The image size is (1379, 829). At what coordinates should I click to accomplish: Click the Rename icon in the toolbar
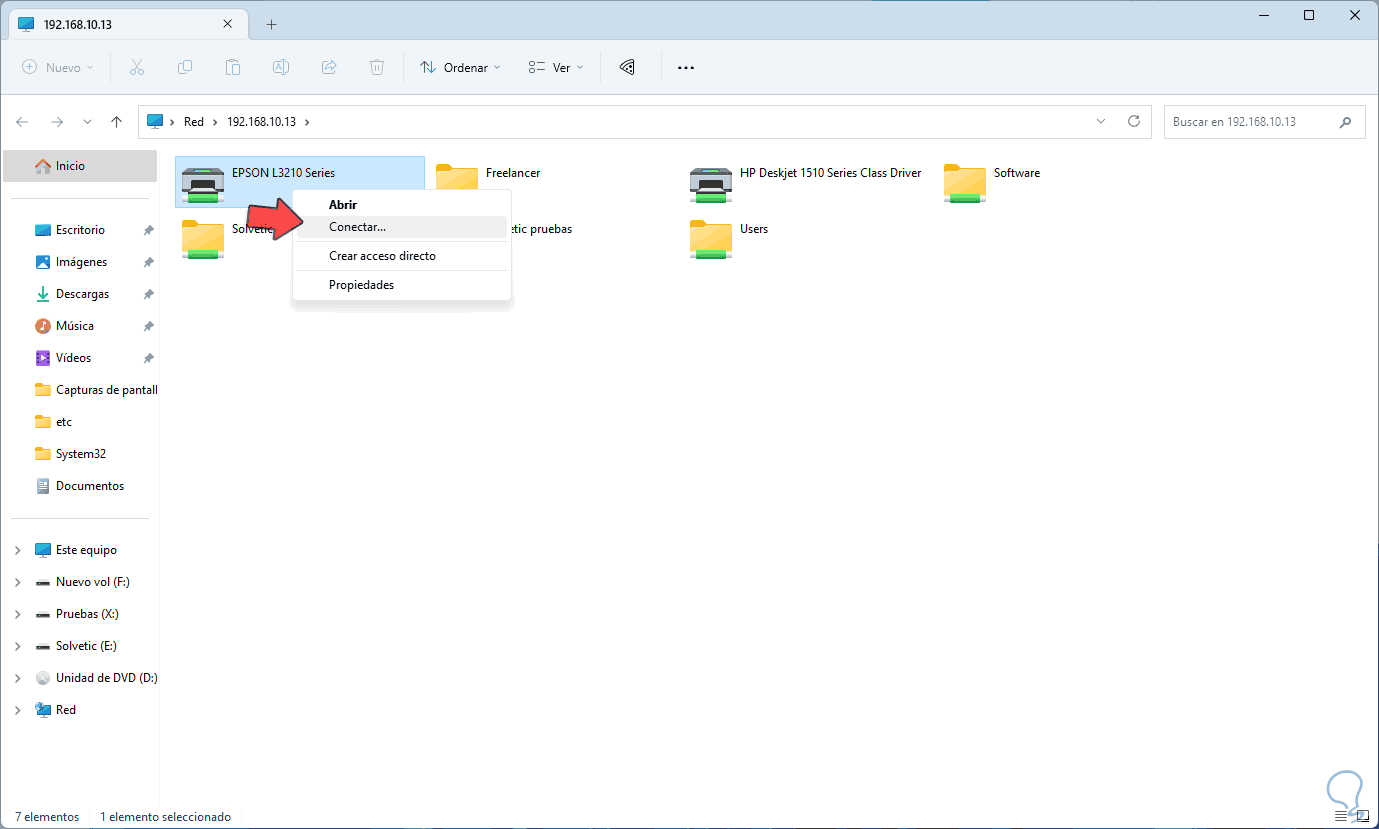click(x=281, y=67)
